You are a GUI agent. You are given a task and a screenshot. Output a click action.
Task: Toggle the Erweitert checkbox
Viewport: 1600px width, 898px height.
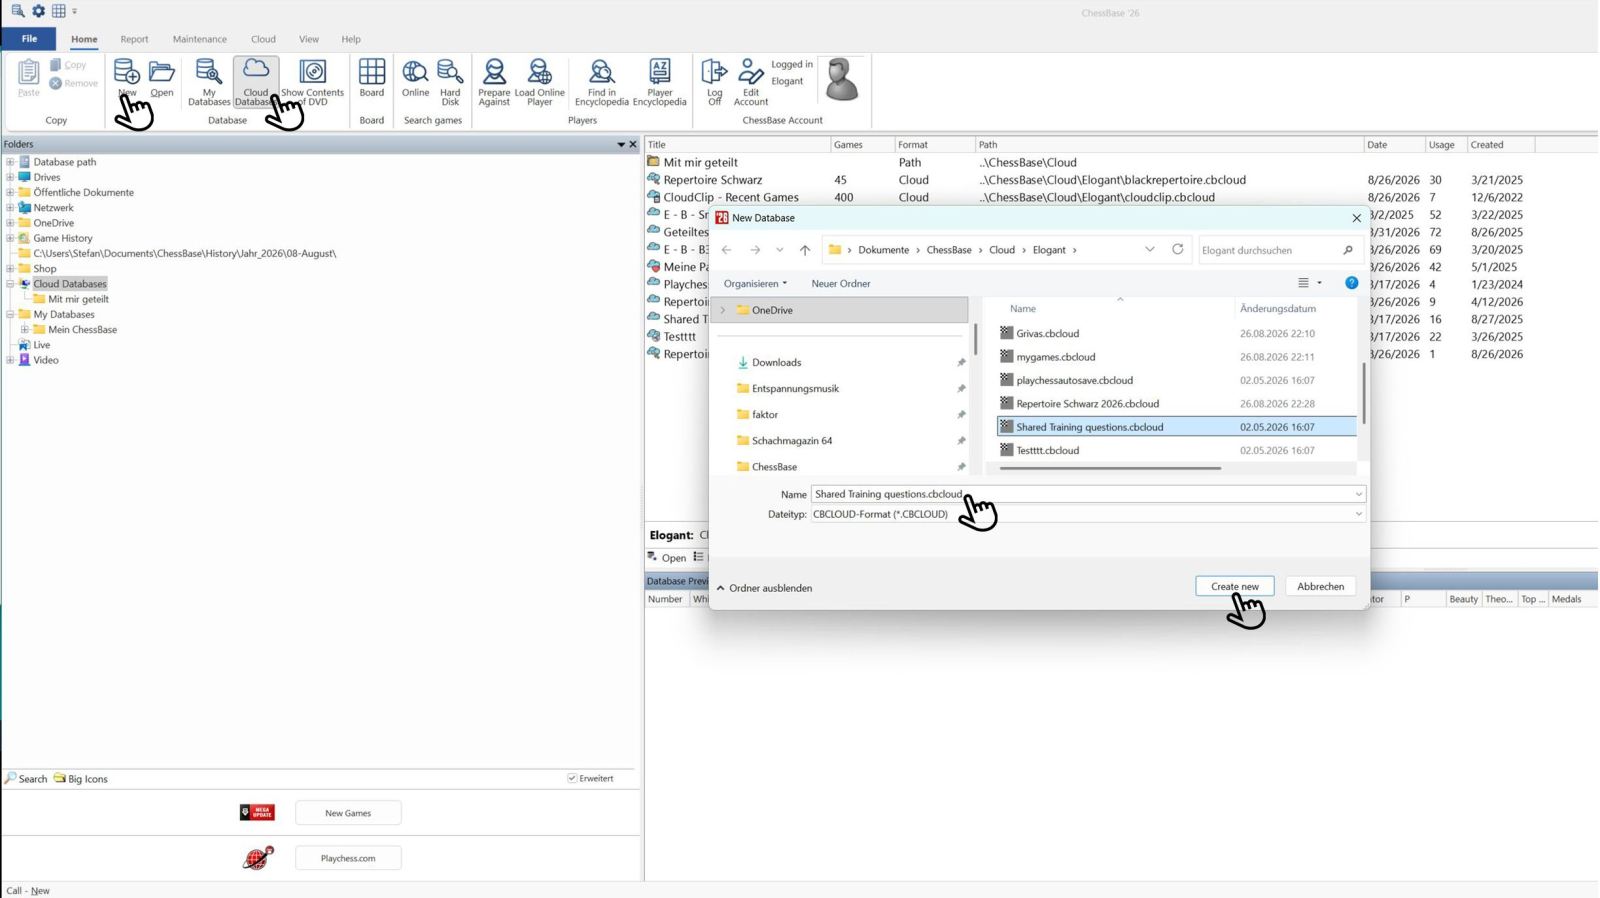(x=573, y=778)
